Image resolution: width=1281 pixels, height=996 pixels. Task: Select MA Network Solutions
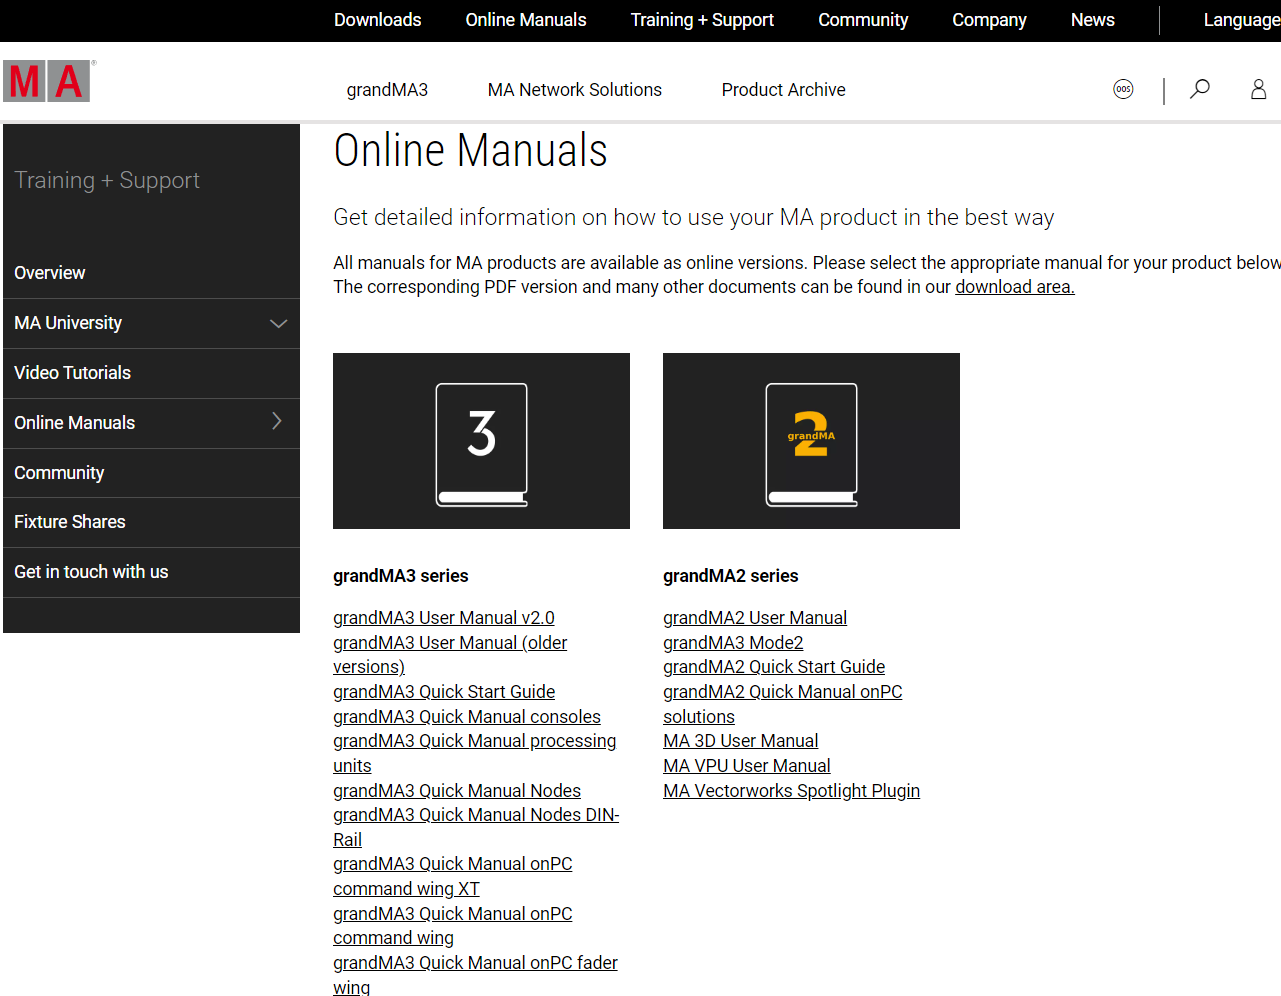pyautogui.click(x=574, y=89)
